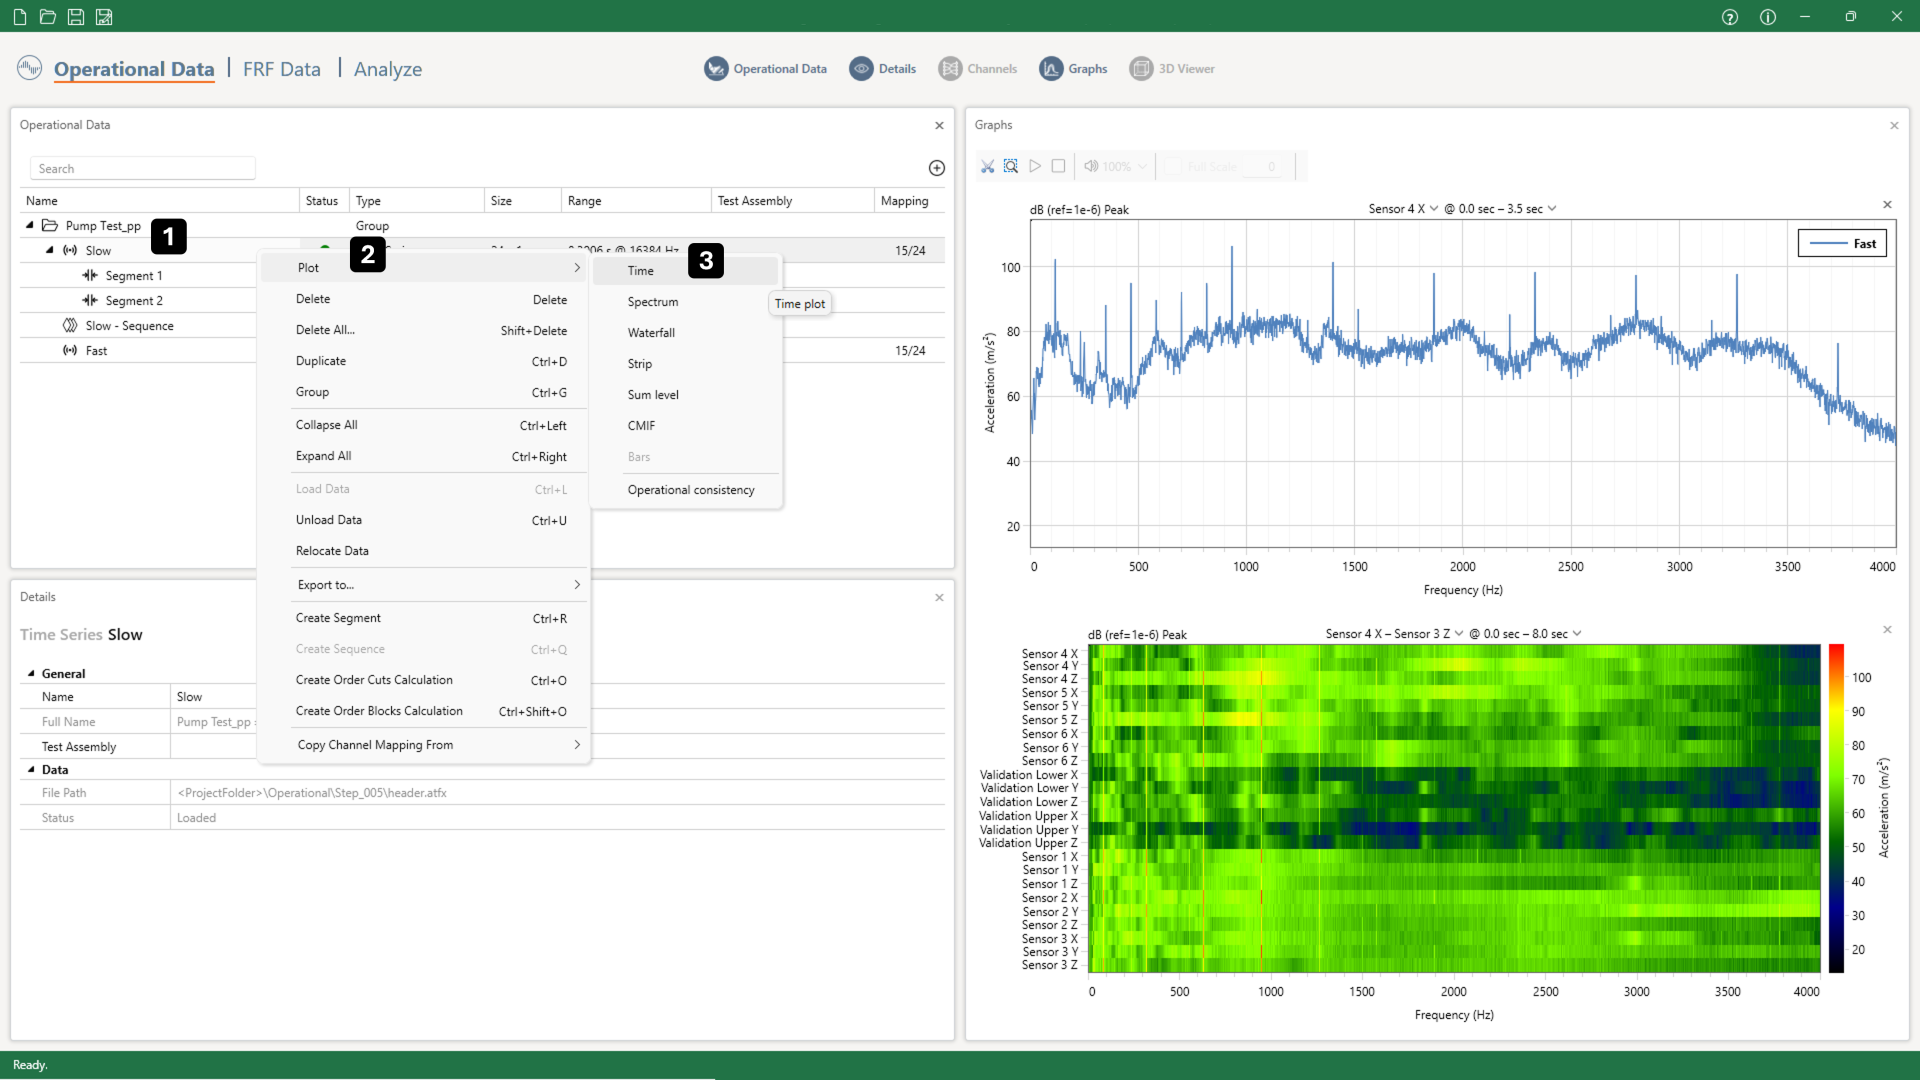Toggle the Full Scale checkbox
The image size is (1920, 1080).
(x=1173, y=167)
